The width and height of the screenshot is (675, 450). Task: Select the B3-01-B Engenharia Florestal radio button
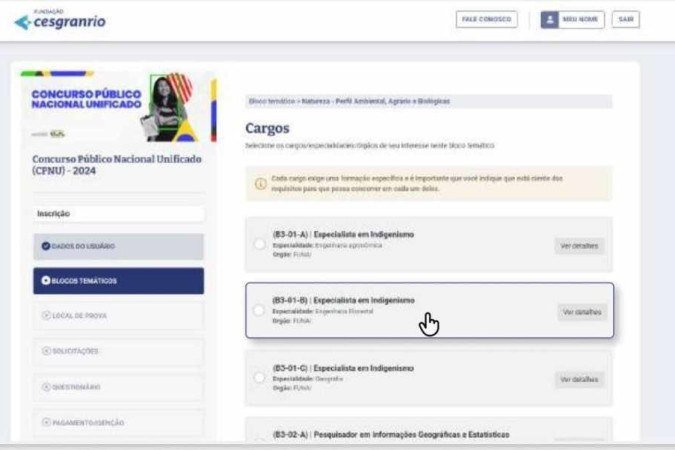coord(260,310)
